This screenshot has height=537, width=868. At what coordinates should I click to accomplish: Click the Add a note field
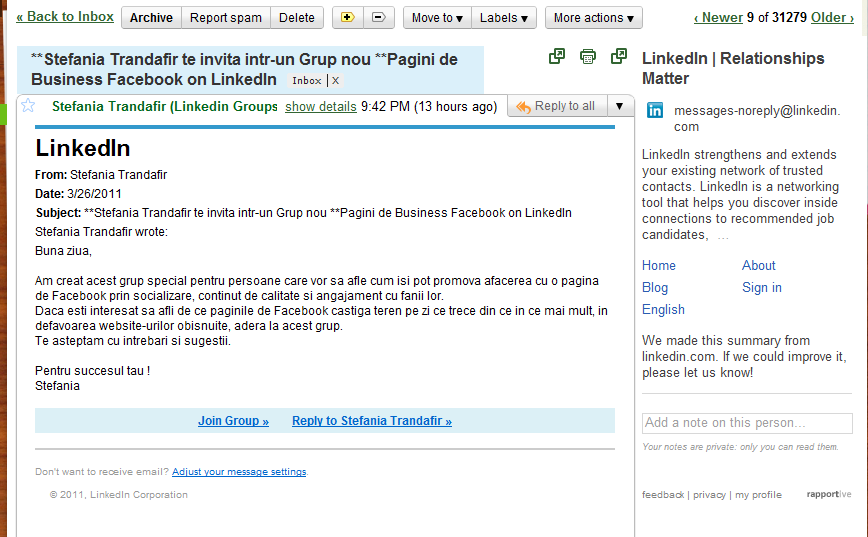click(x=747, y=423)
